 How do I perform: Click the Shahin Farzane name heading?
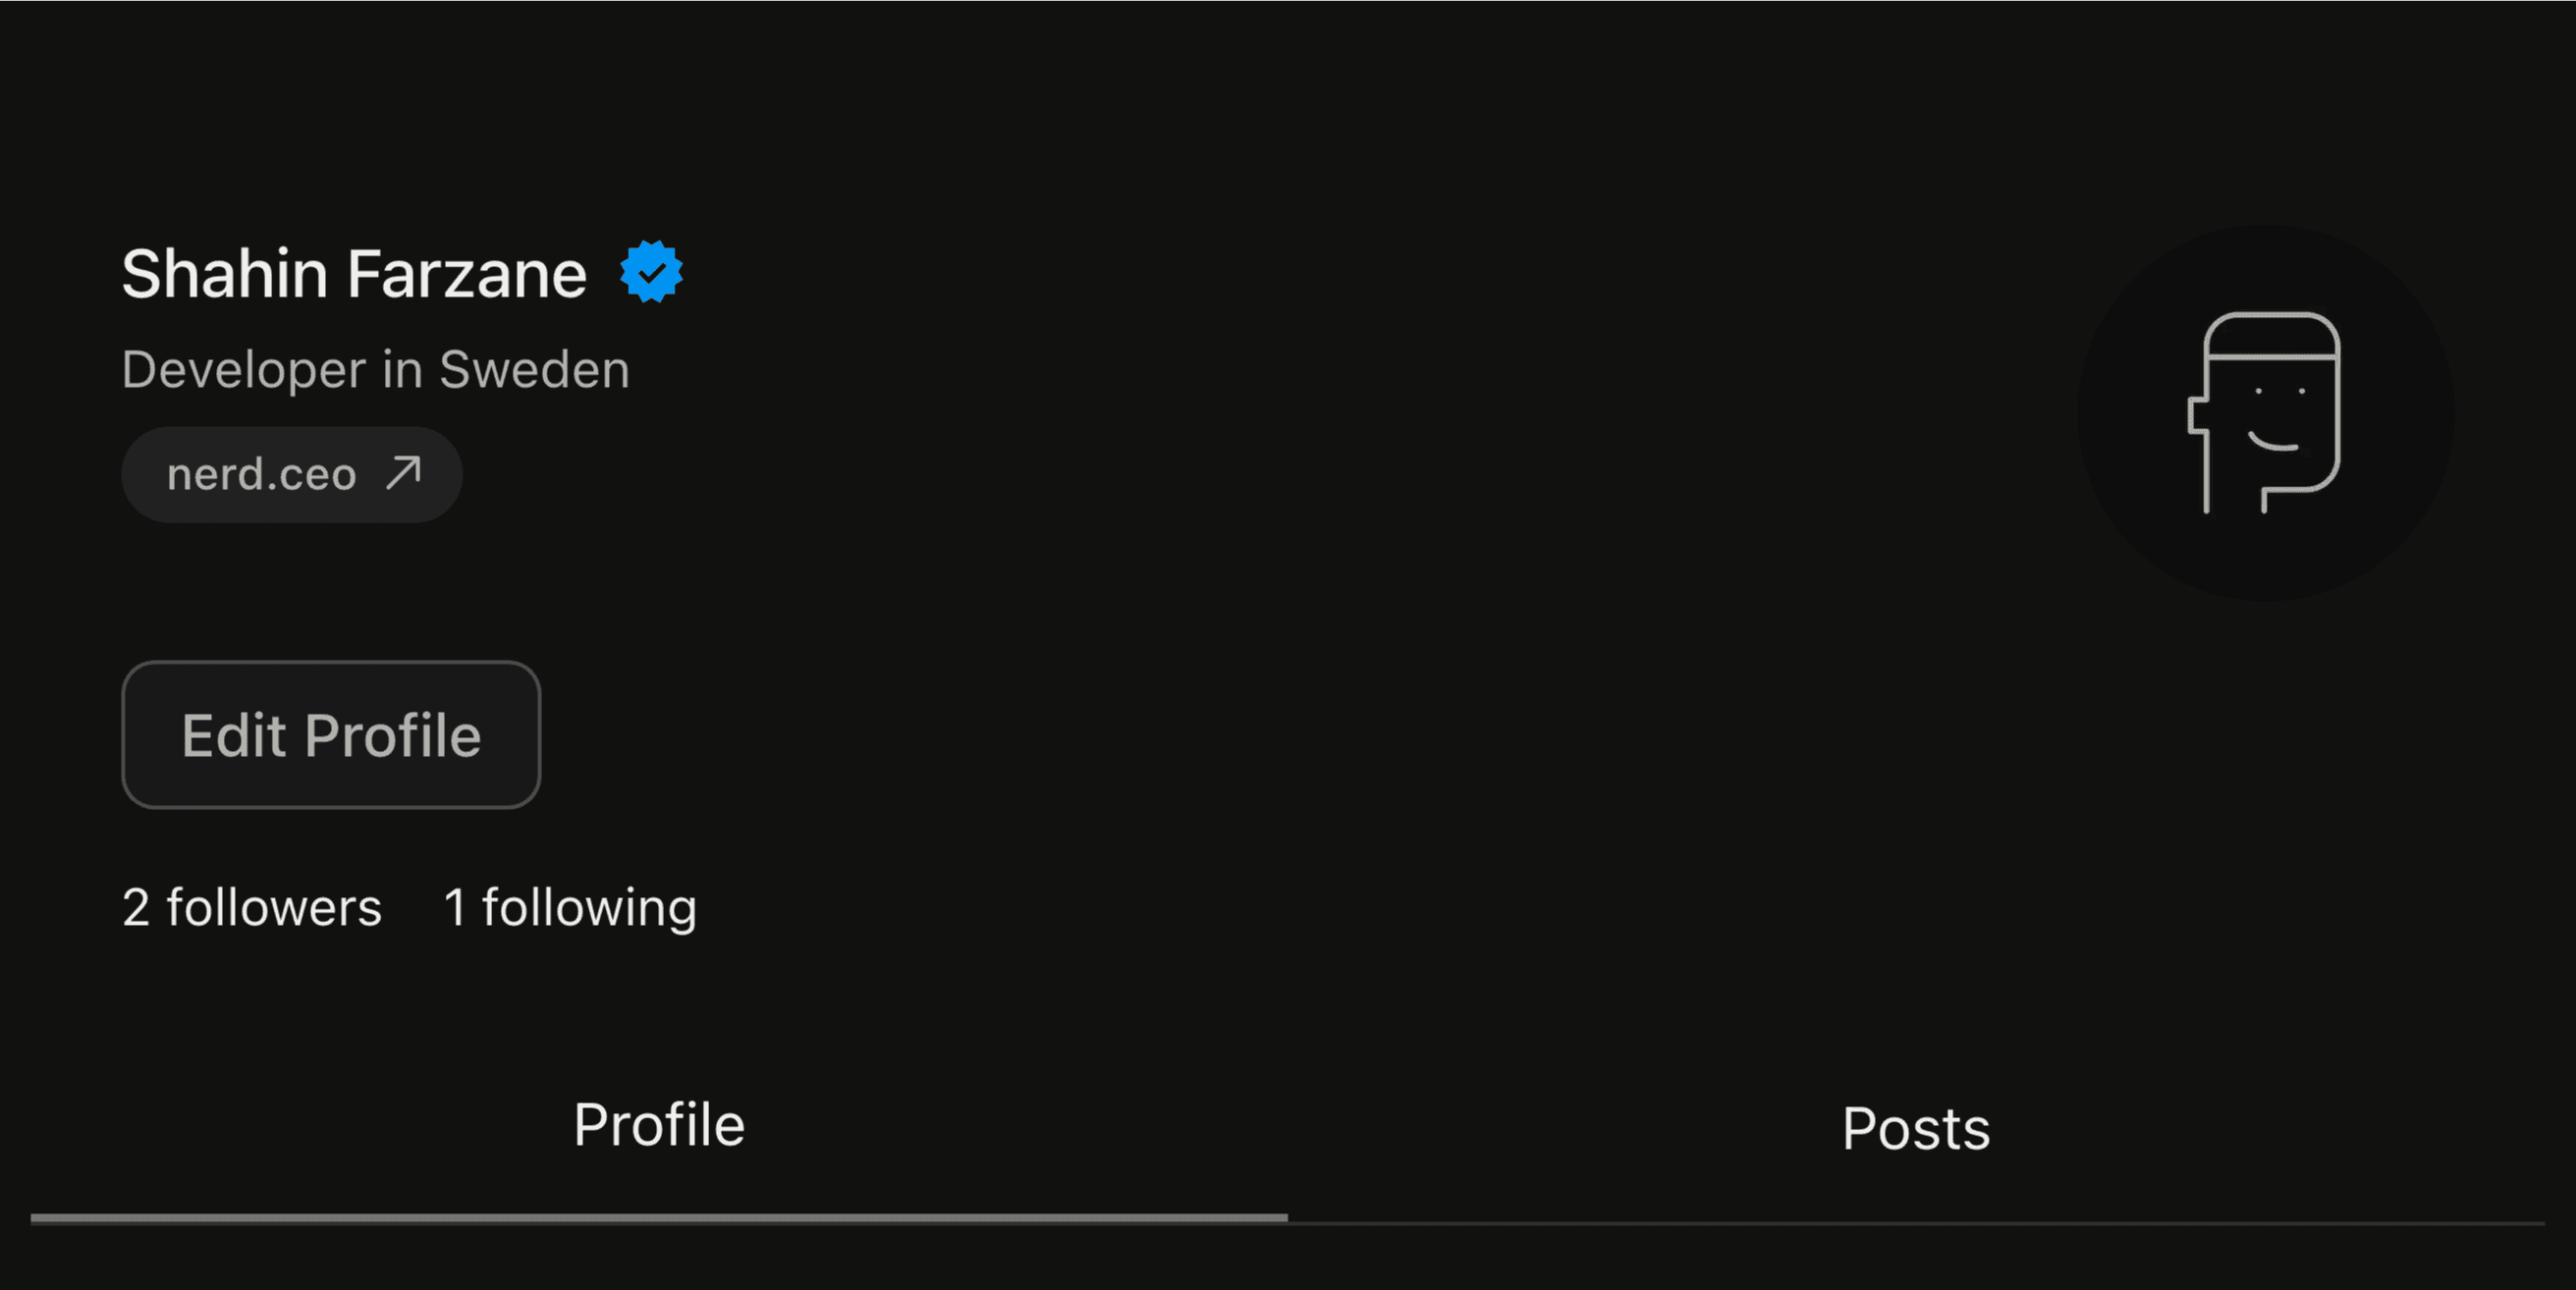coord(354,274)
